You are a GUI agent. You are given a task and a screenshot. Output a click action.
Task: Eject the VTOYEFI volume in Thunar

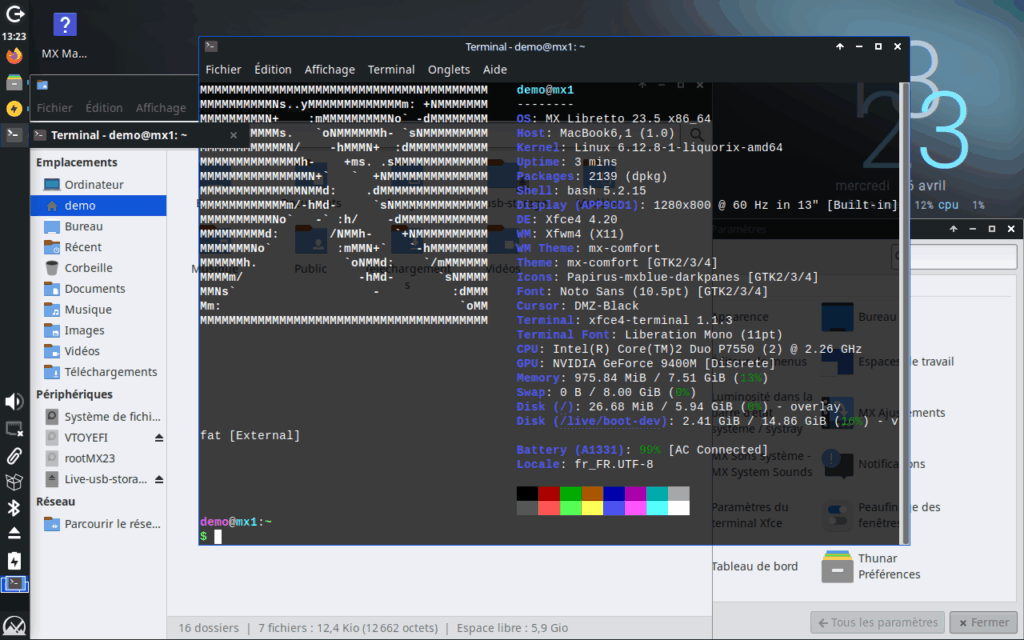159,438
